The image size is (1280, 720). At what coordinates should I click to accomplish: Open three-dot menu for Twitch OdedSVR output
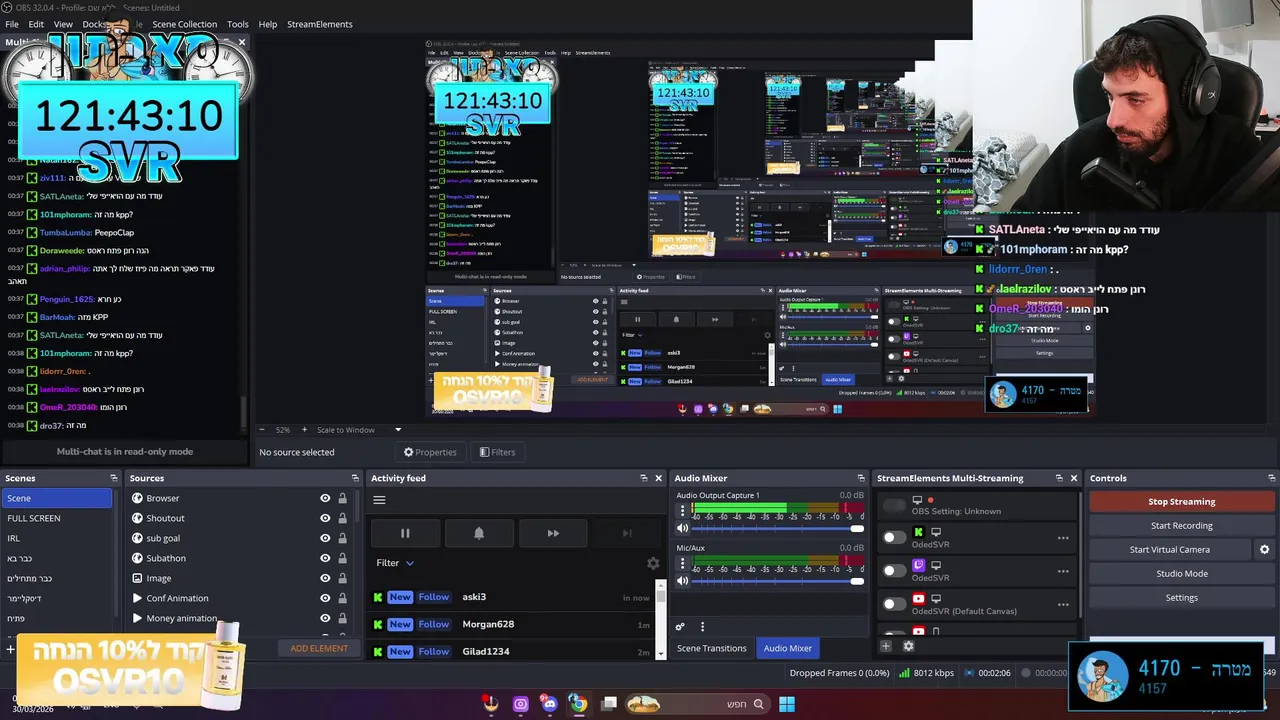1063,571
